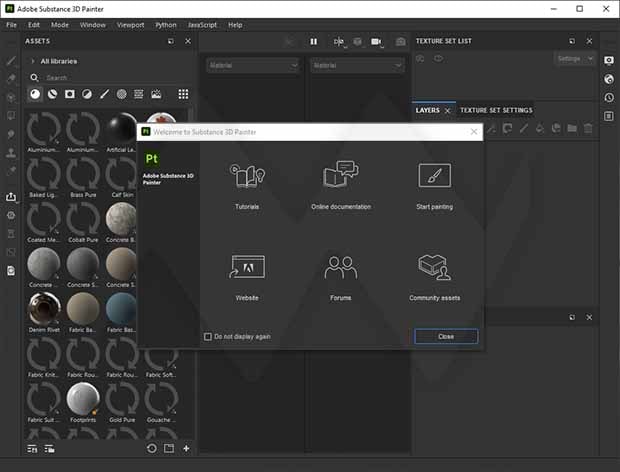
Task: Open the JavaScript menu
Action: tap(202, 25)
